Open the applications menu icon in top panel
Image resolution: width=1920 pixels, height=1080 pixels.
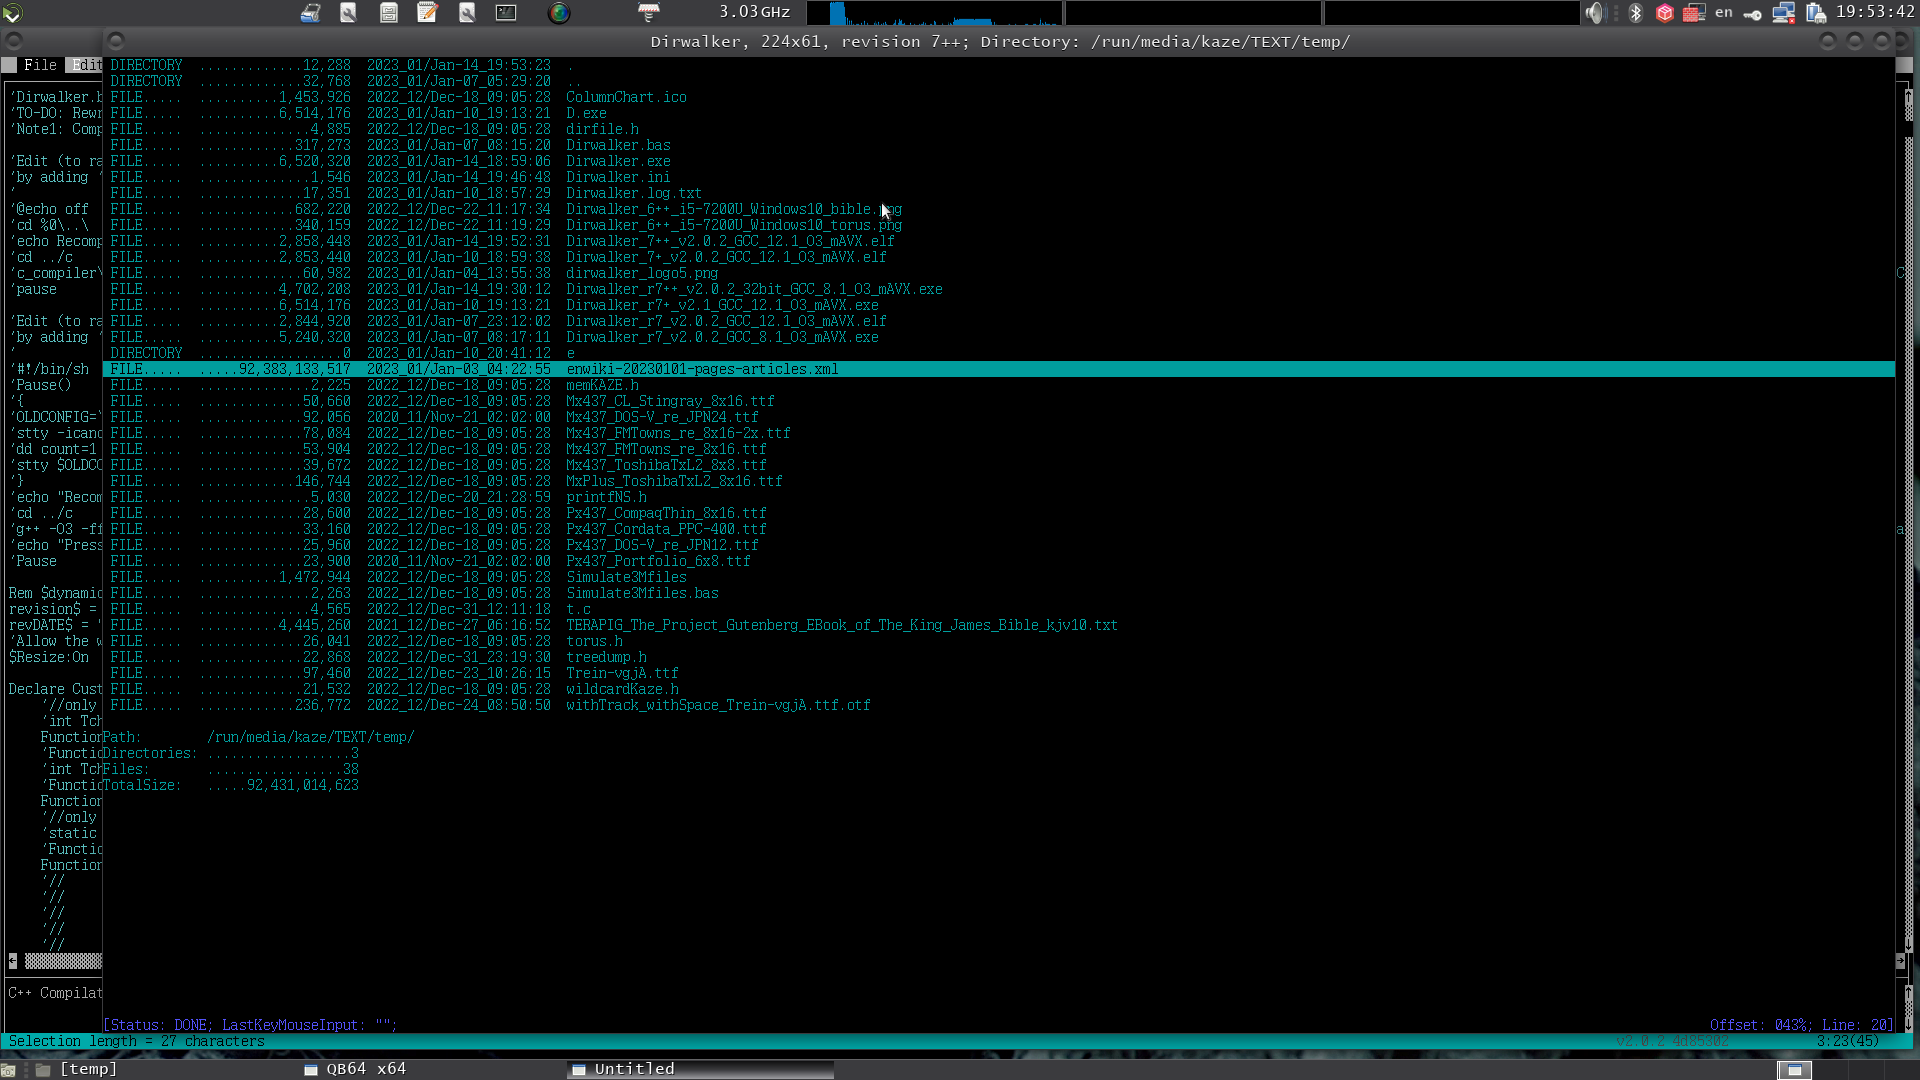point(13,13)
